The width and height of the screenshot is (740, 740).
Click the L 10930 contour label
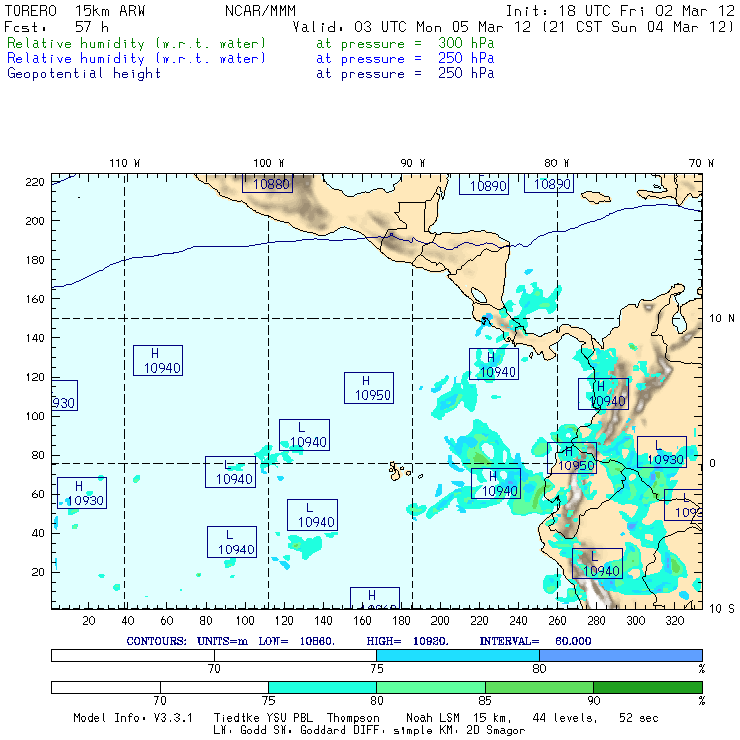point(661,453)
